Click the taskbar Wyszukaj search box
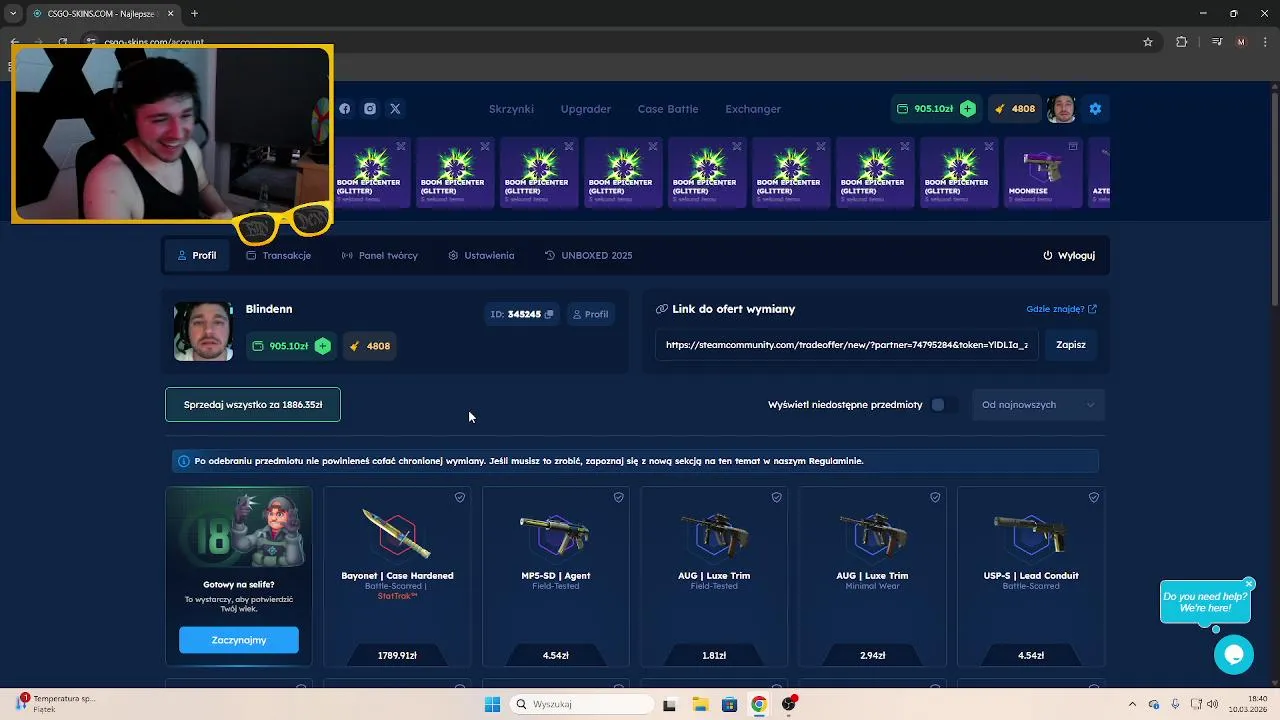Screen dimensions: 1280x720 [x=581, y=704]
